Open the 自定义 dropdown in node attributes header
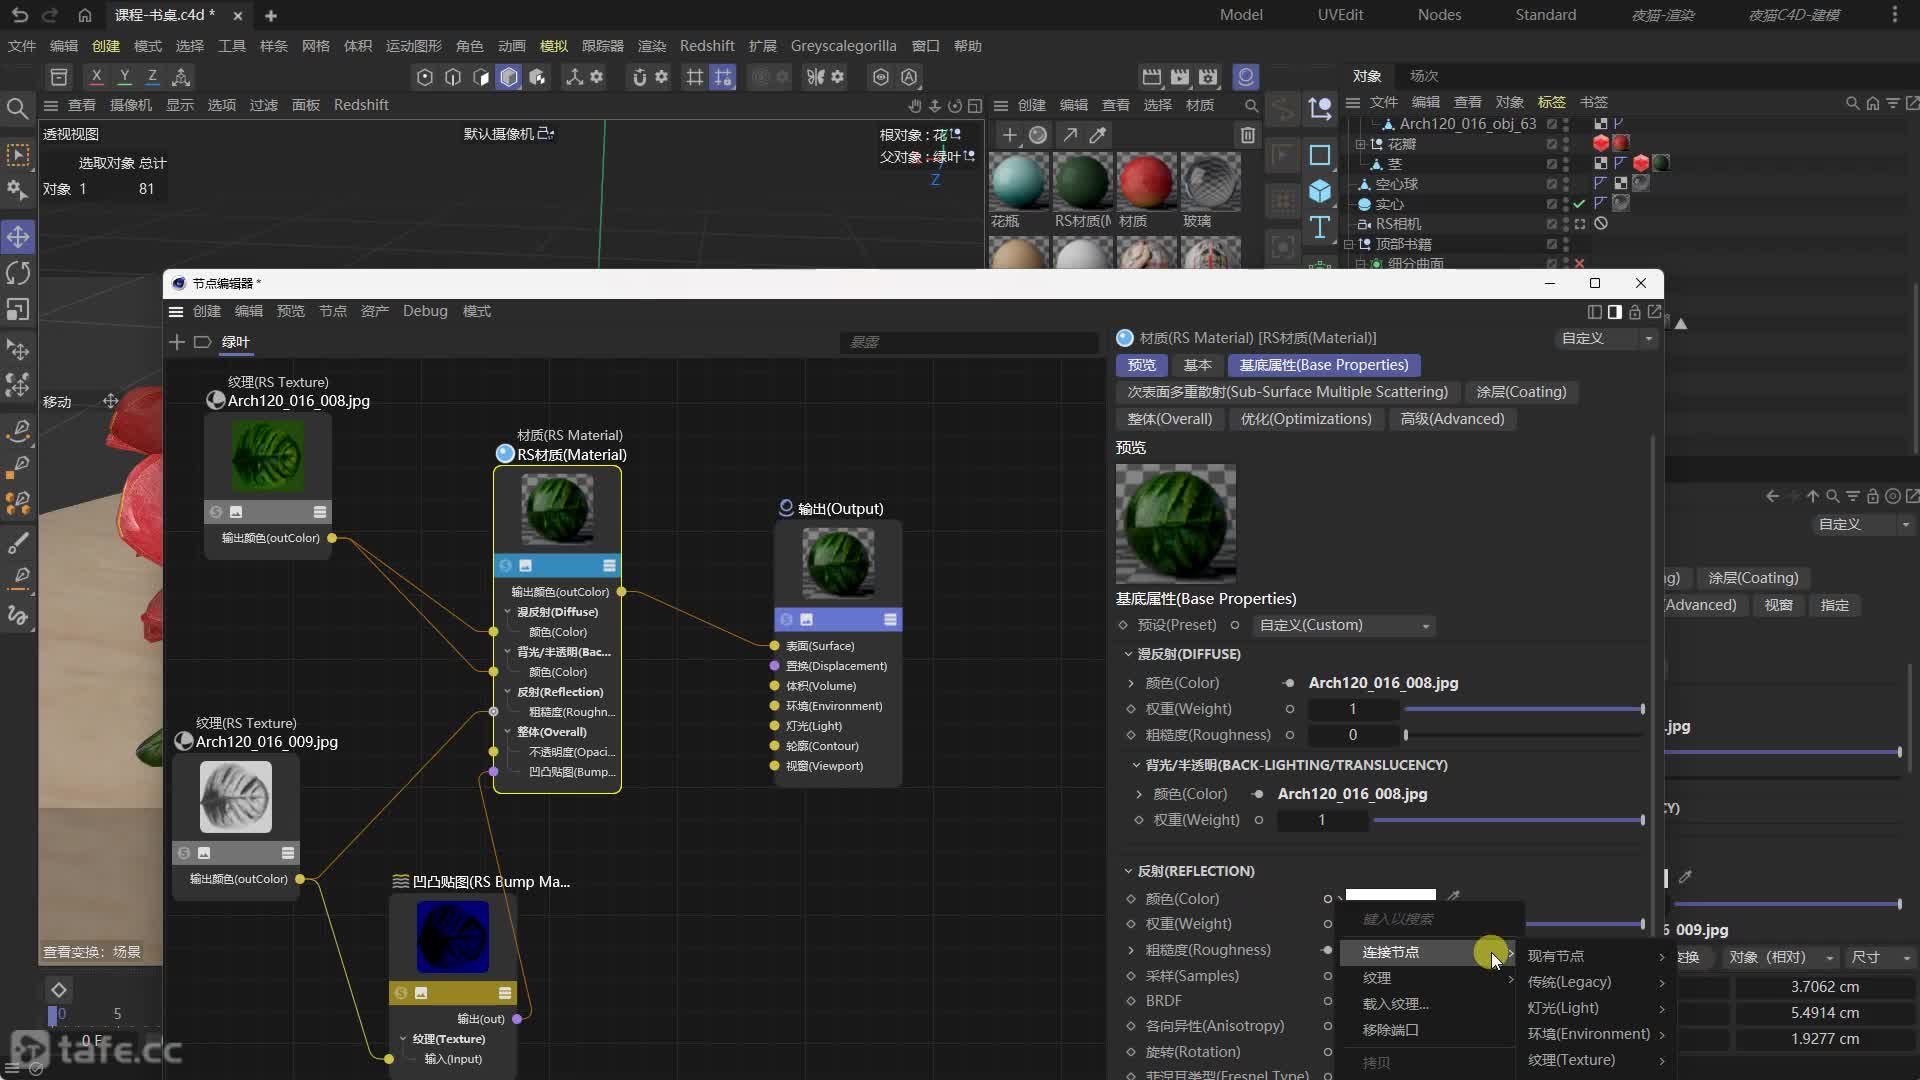The width and height of the screenshot is (1920, 1080). pos(1606,338)
